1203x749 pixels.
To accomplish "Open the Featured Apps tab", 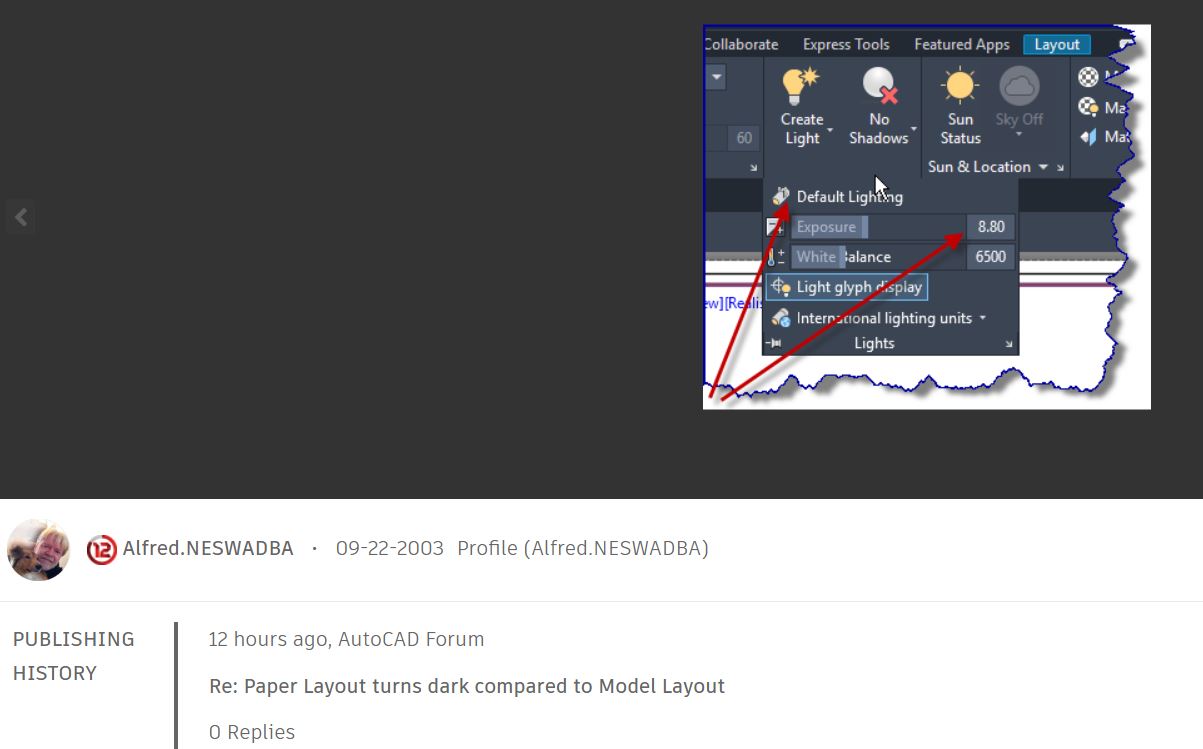I will 961,44.
